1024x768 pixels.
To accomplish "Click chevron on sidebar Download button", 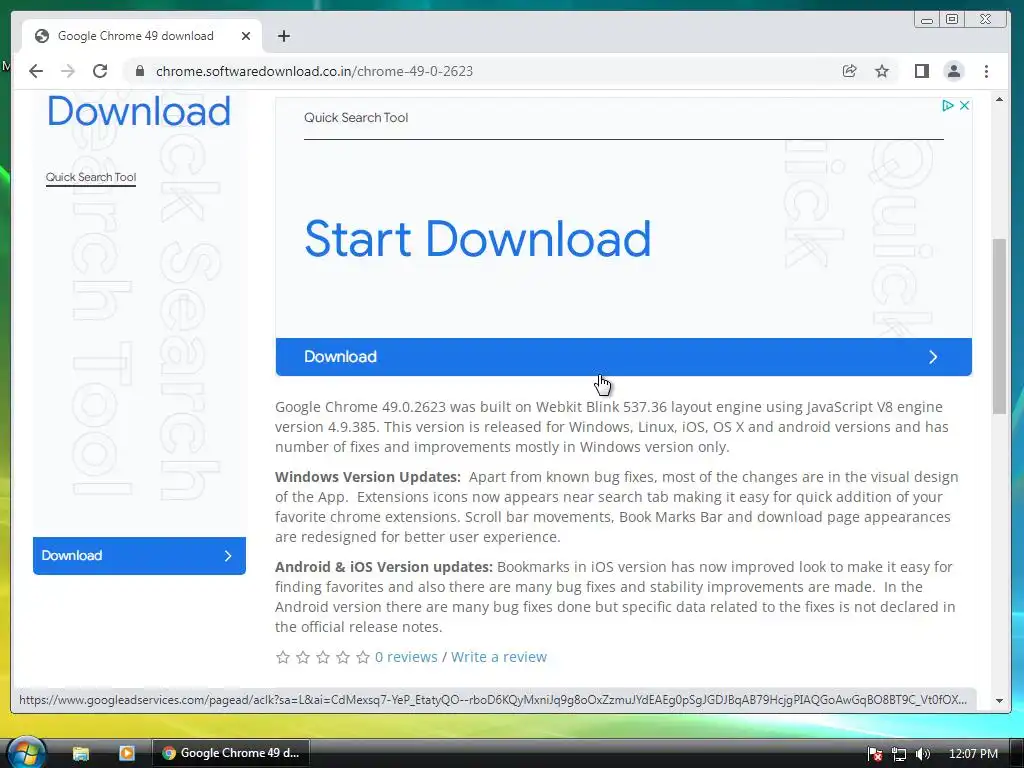I will point(228,556).
